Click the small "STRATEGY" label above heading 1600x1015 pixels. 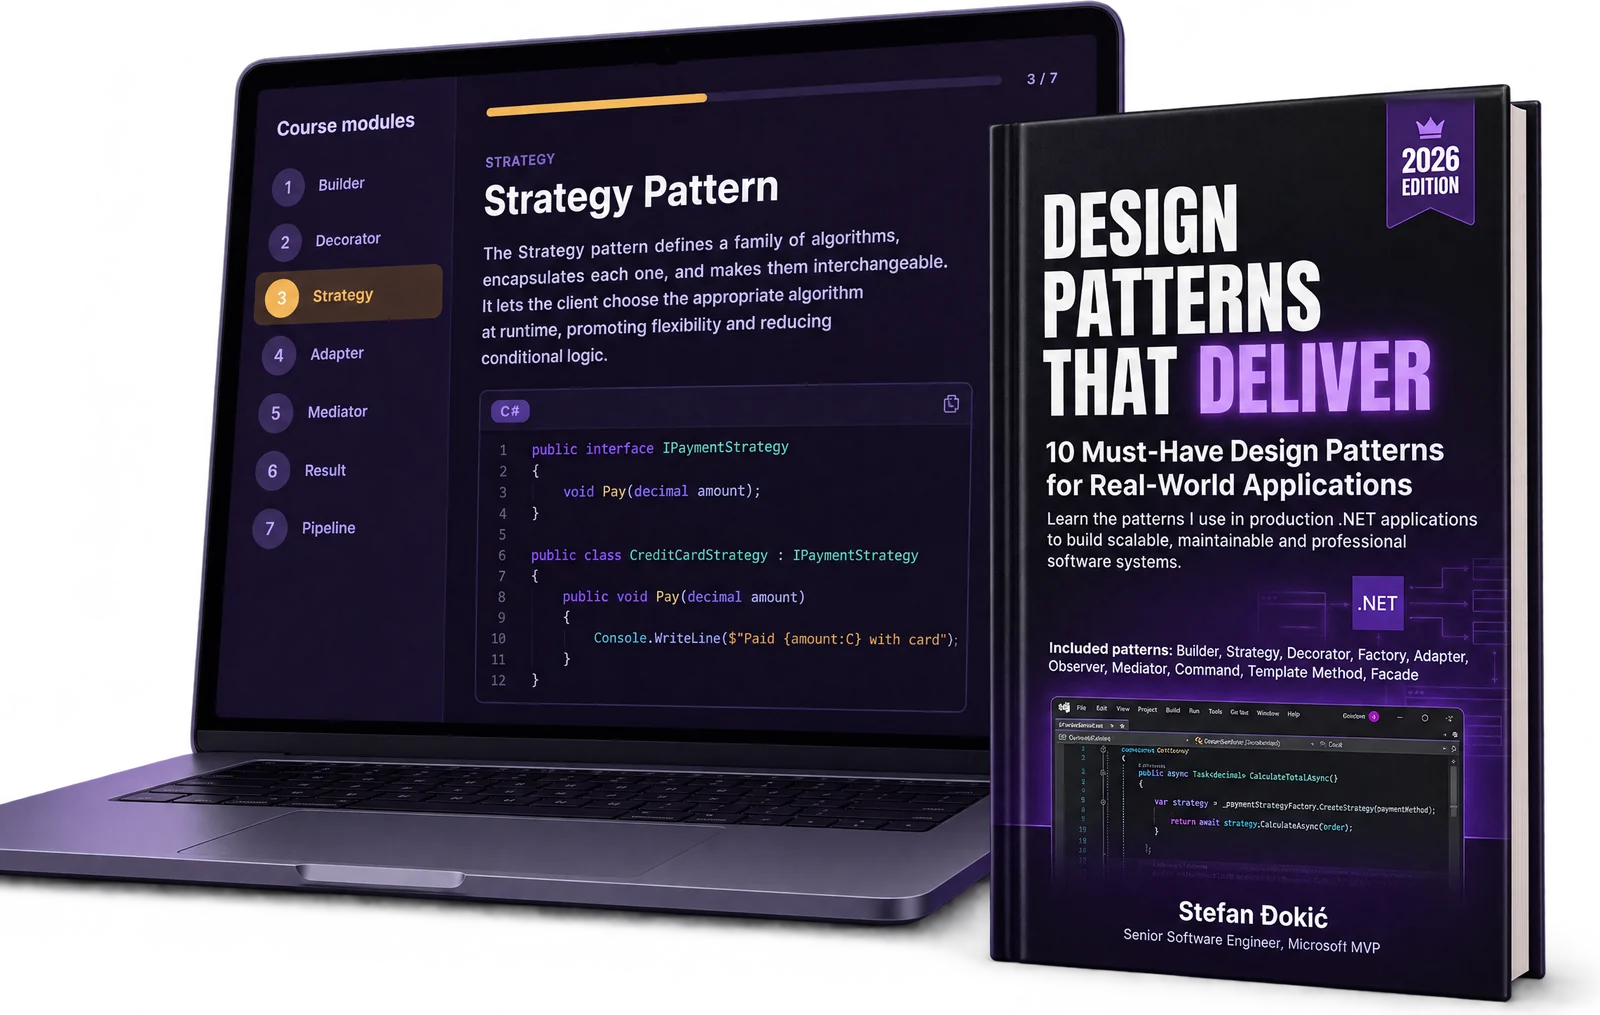click(520, 160)
